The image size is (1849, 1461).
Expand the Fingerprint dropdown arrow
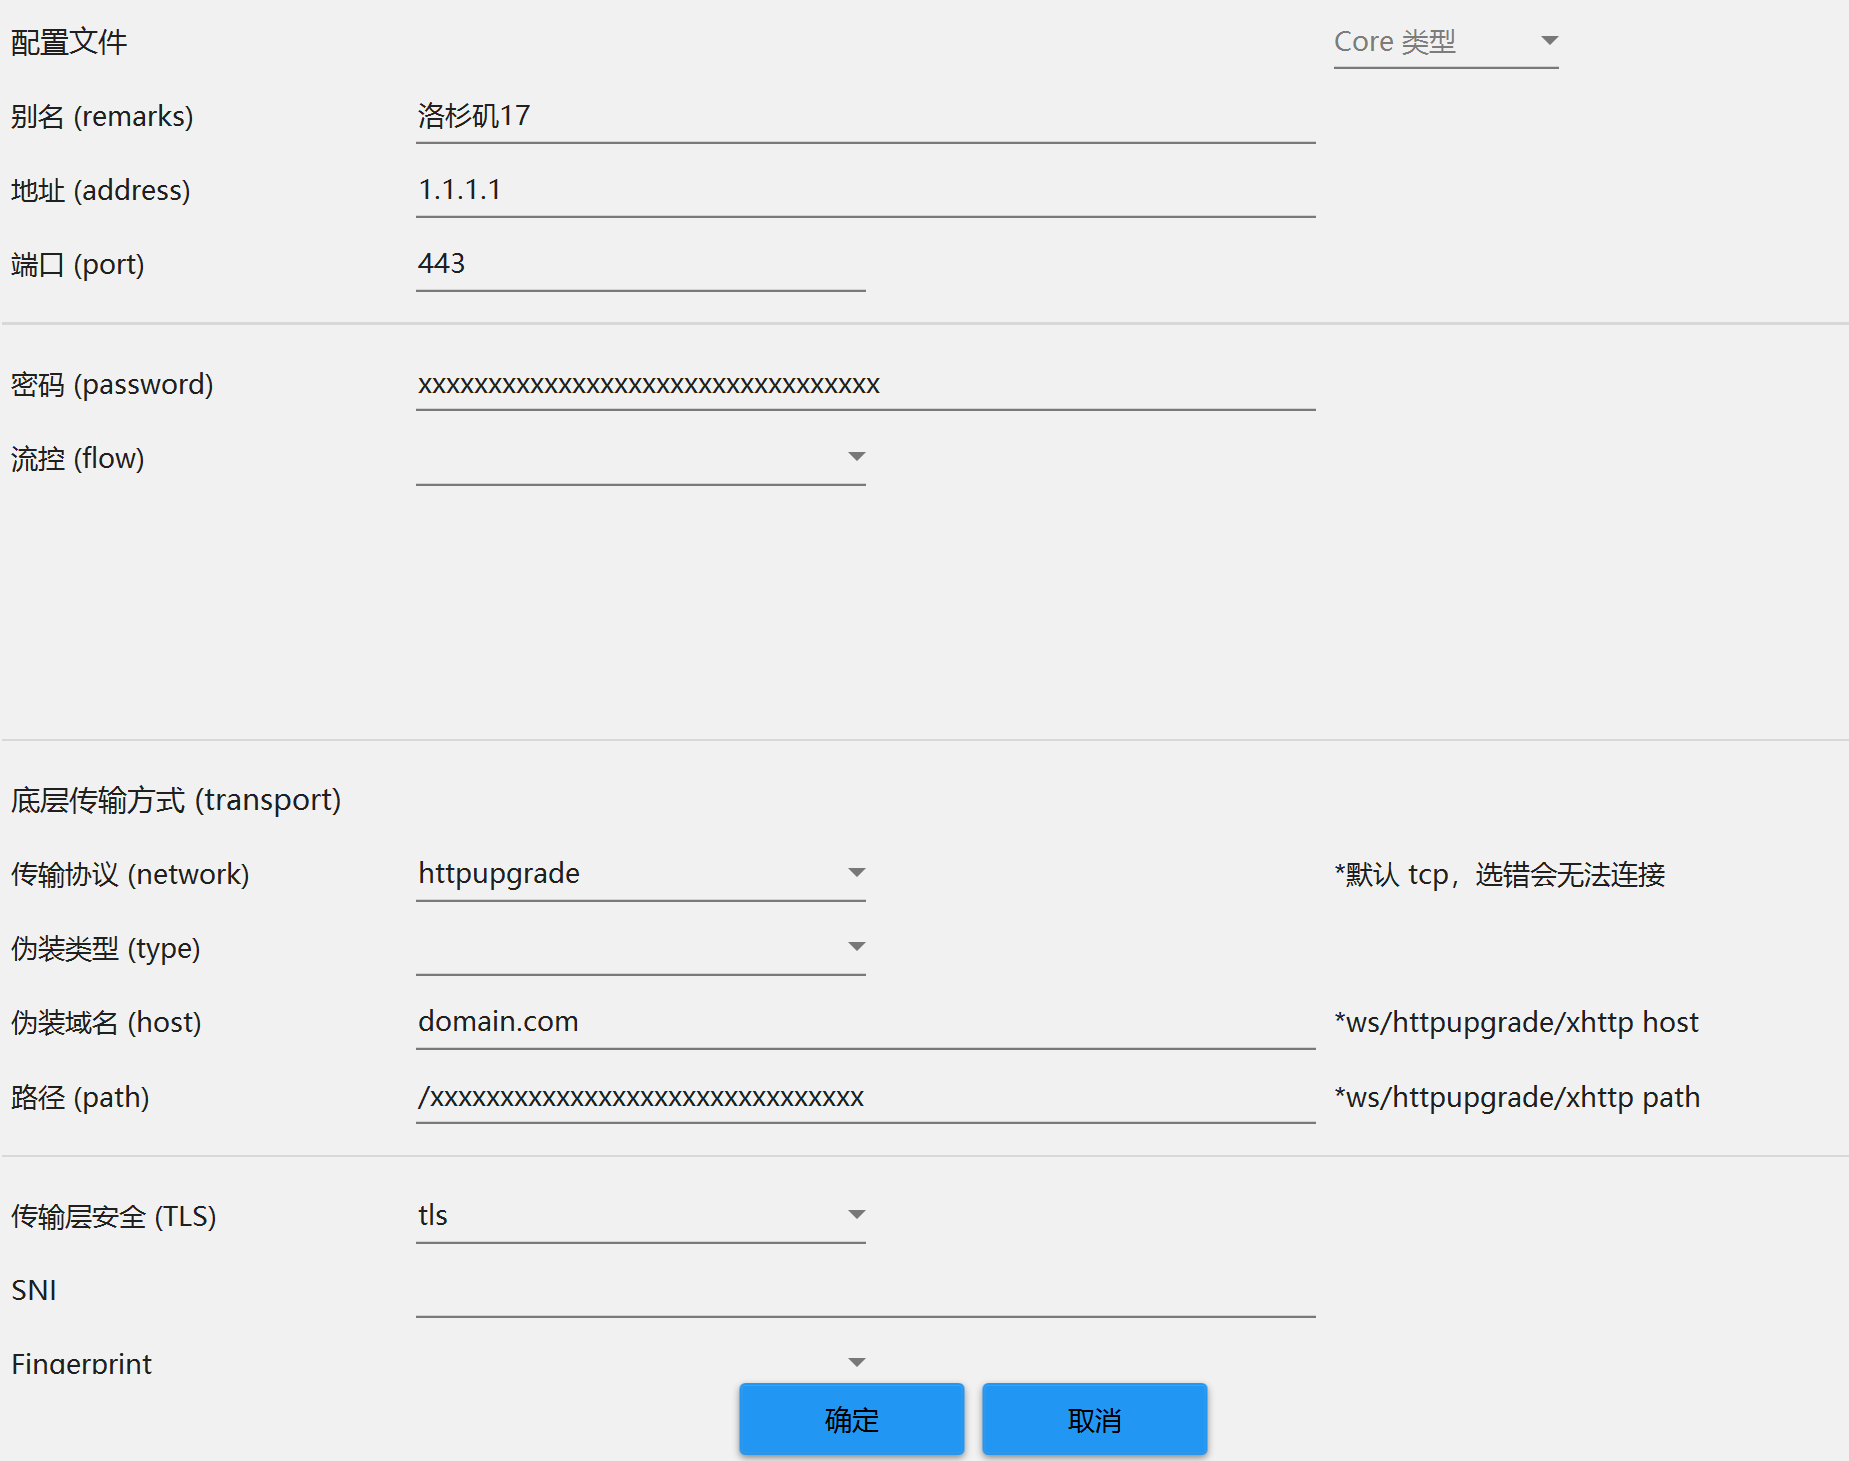tap(856, 1362)
